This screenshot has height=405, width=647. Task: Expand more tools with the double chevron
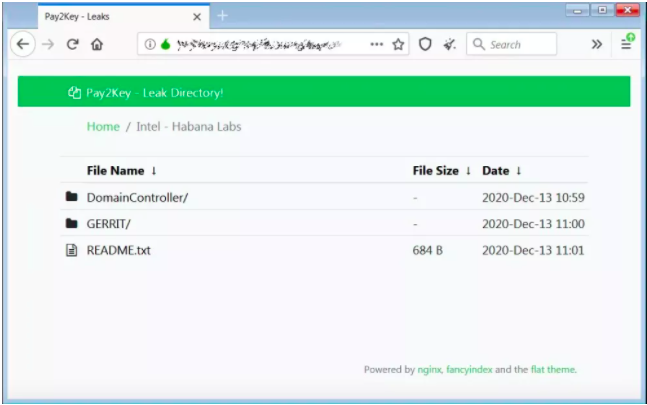click(597, 44)
